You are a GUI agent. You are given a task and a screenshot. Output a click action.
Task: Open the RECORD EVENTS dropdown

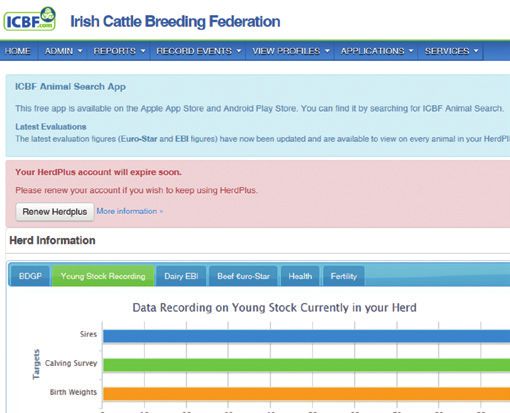[198, 51]
